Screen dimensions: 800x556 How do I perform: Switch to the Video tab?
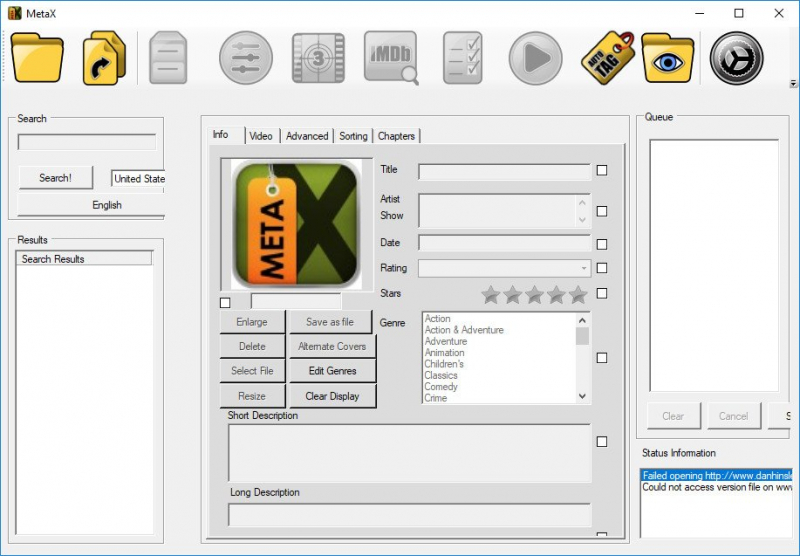260,136
